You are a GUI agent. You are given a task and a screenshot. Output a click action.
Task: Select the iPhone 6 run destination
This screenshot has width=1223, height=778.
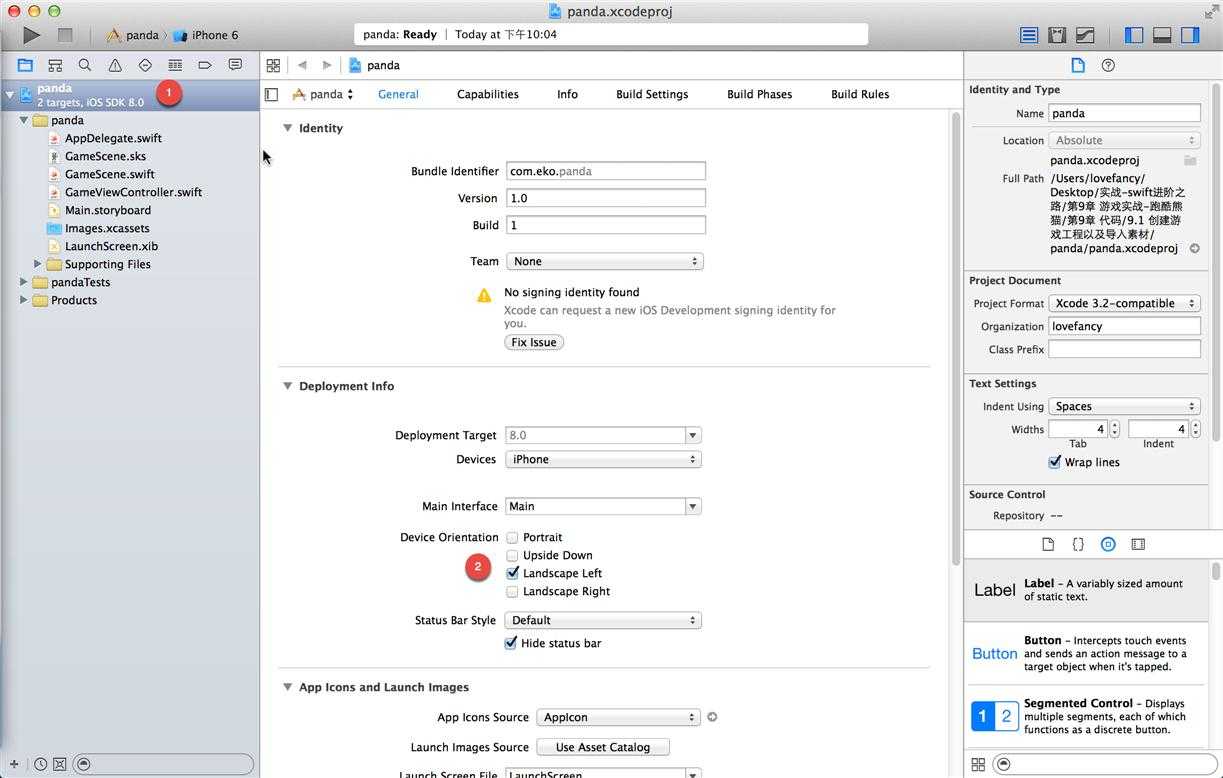(x=206, y=35)
